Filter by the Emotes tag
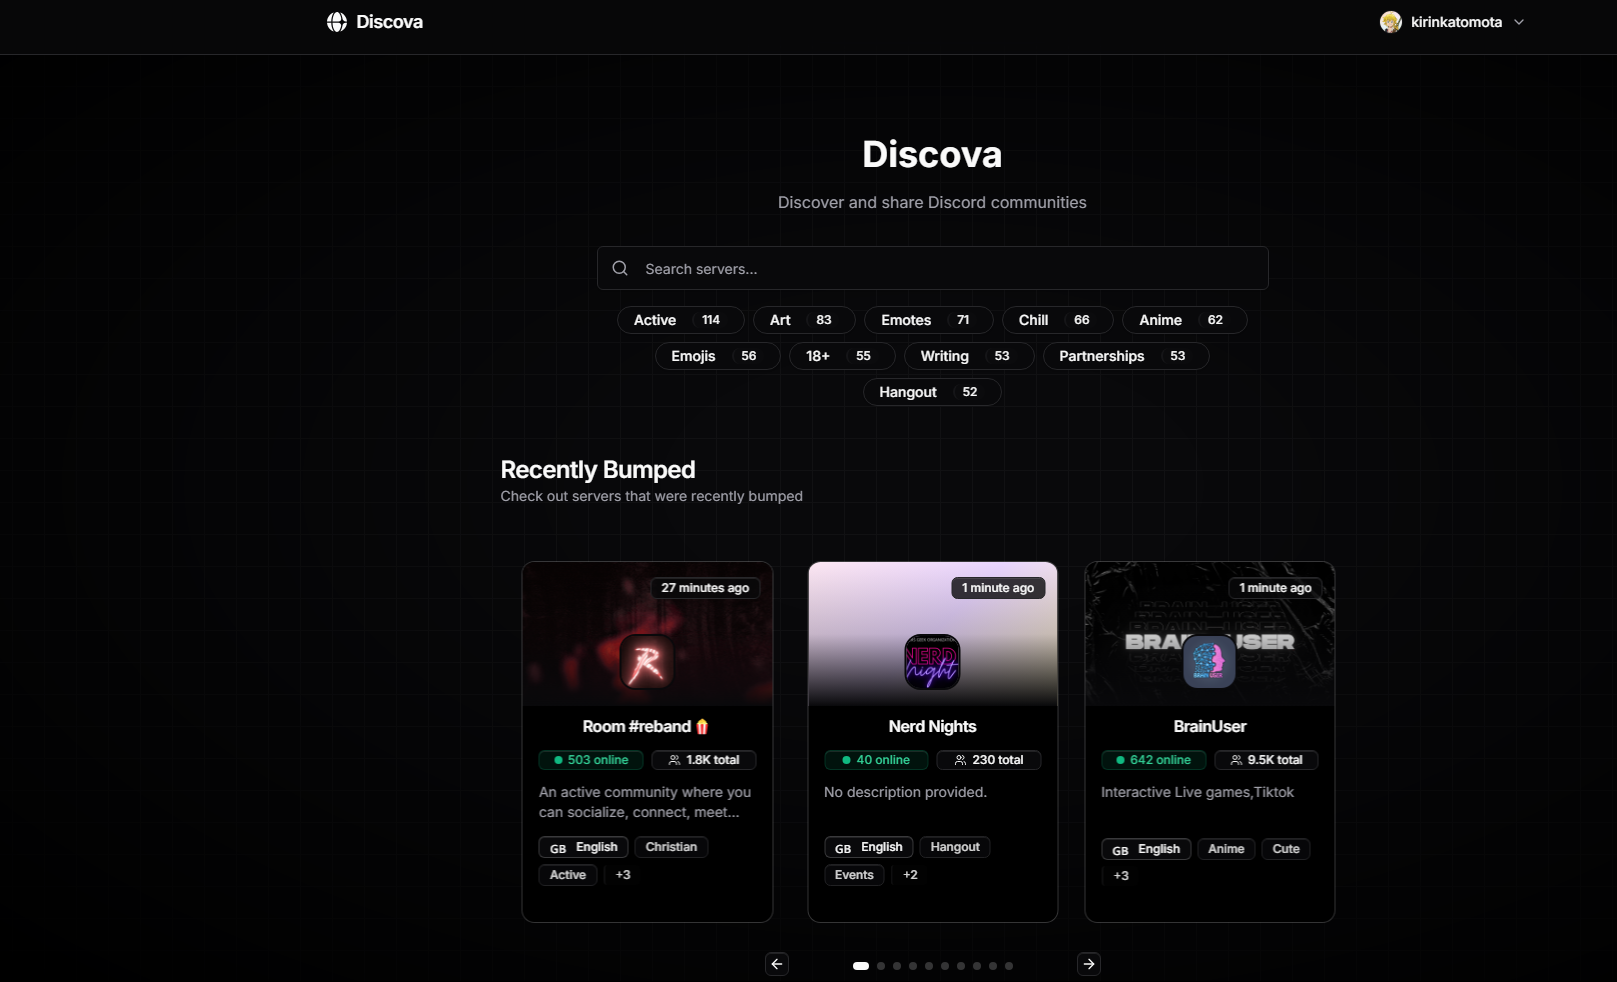This screenshot has width=1617, height=982. click(928, 320)
